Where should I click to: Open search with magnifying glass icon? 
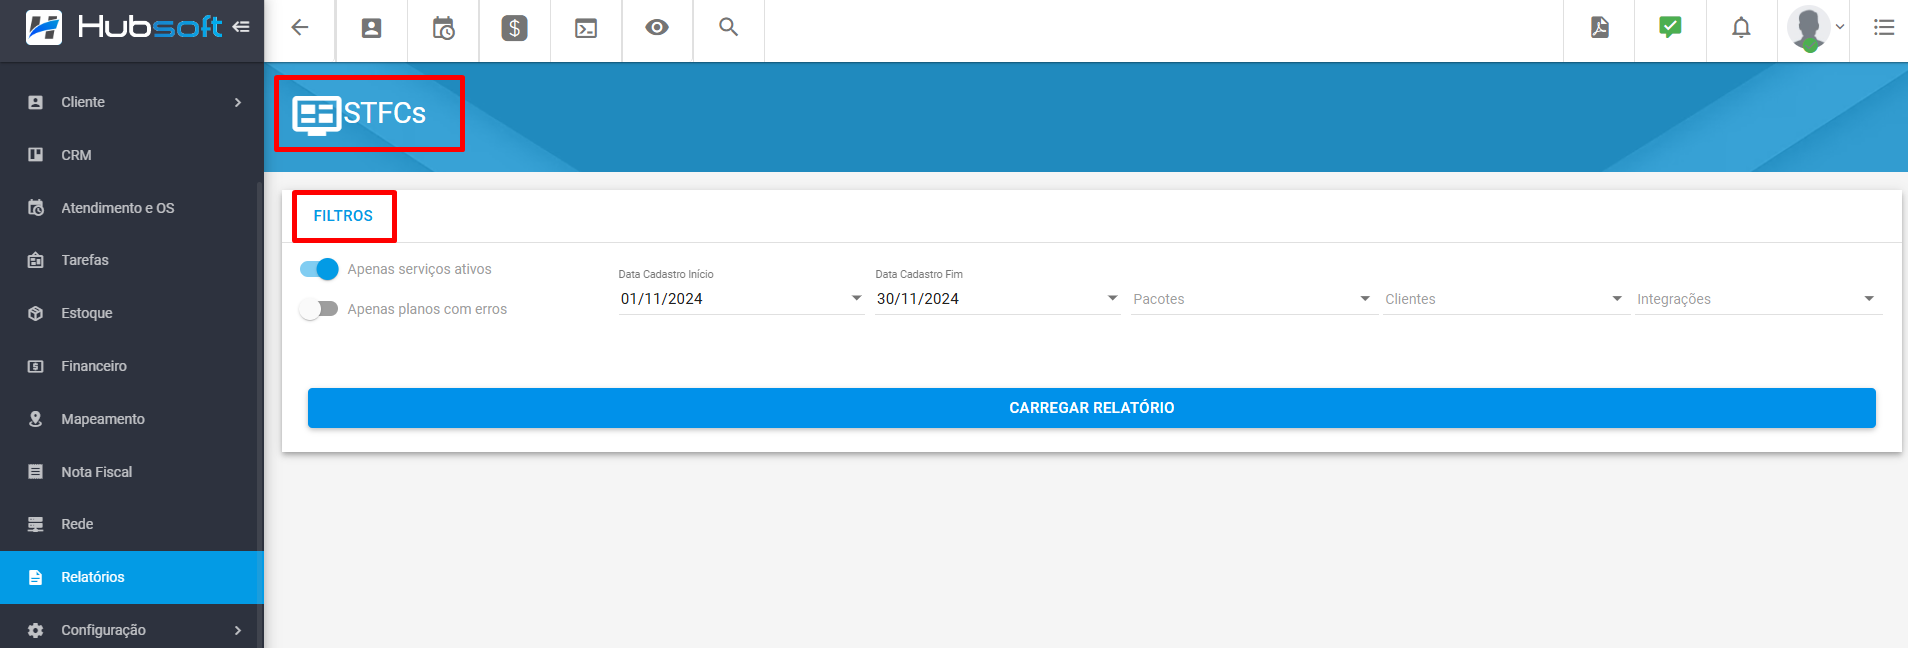pyautogui.click(x=729, y=27)
